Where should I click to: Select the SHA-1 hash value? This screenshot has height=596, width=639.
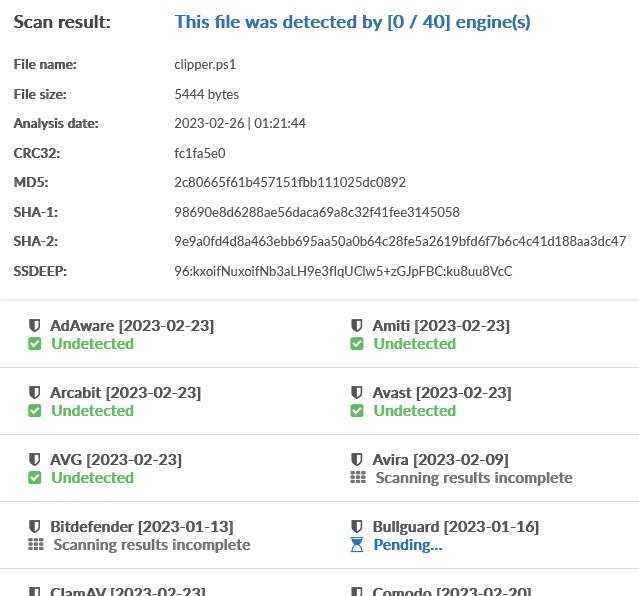pyautogui.click(x=317, y=212)
